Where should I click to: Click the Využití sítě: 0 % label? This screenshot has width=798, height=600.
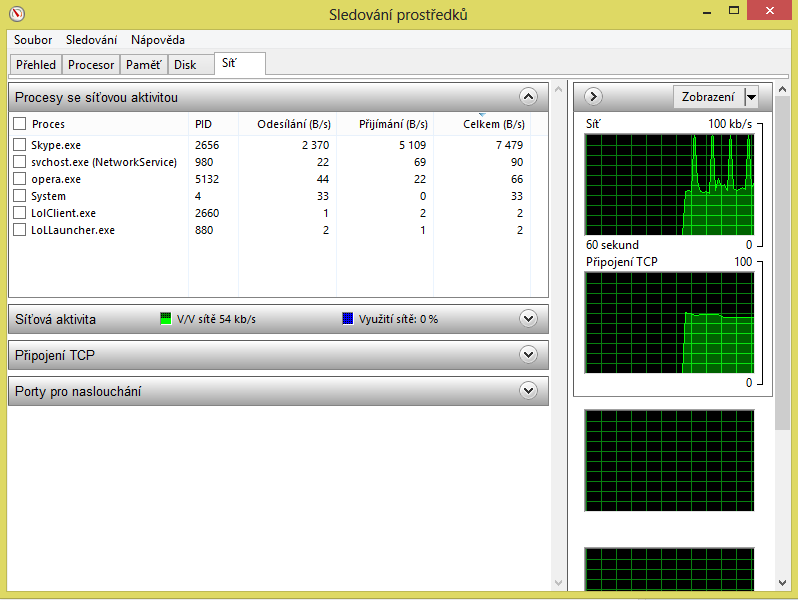(x=398, y=319)
